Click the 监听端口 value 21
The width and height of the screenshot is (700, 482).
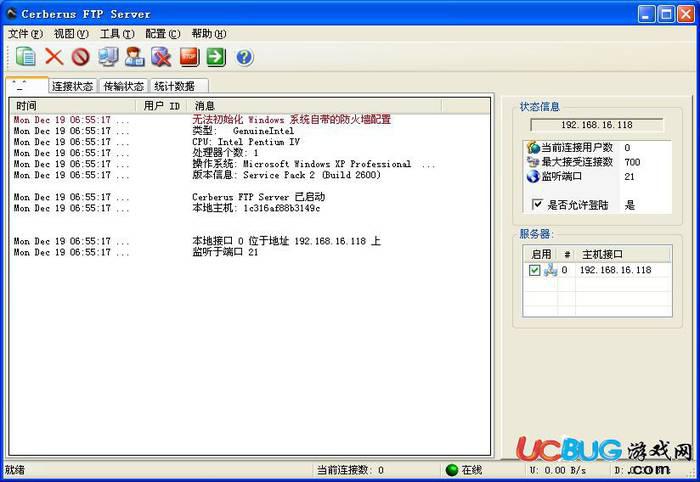coord(629,177)
